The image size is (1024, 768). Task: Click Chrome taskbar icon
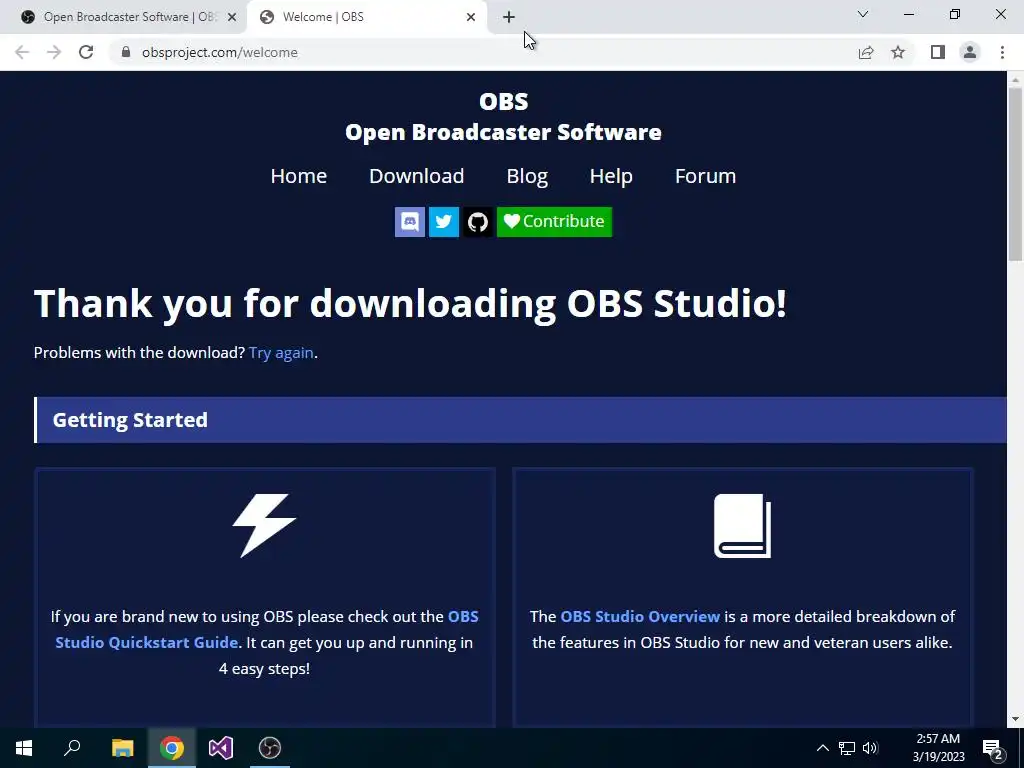point(172,748)
